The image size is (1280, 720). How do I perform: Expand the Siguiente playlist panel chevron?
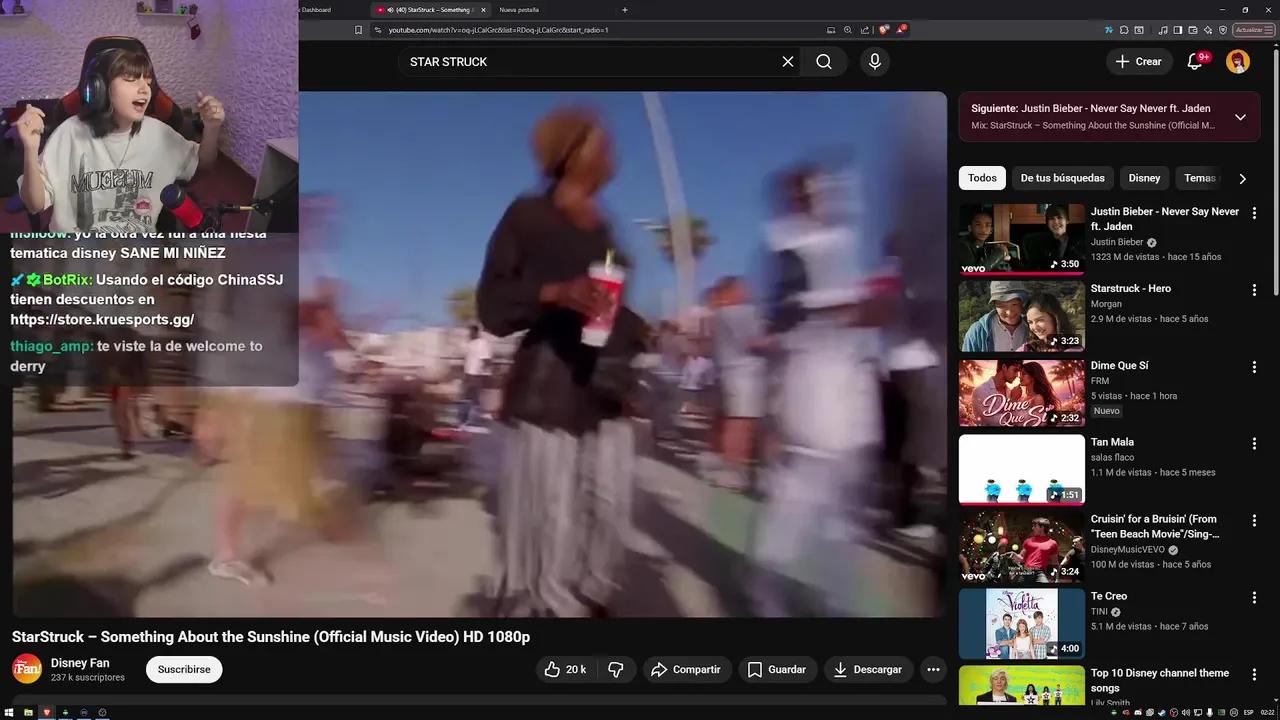(1240, 117)
